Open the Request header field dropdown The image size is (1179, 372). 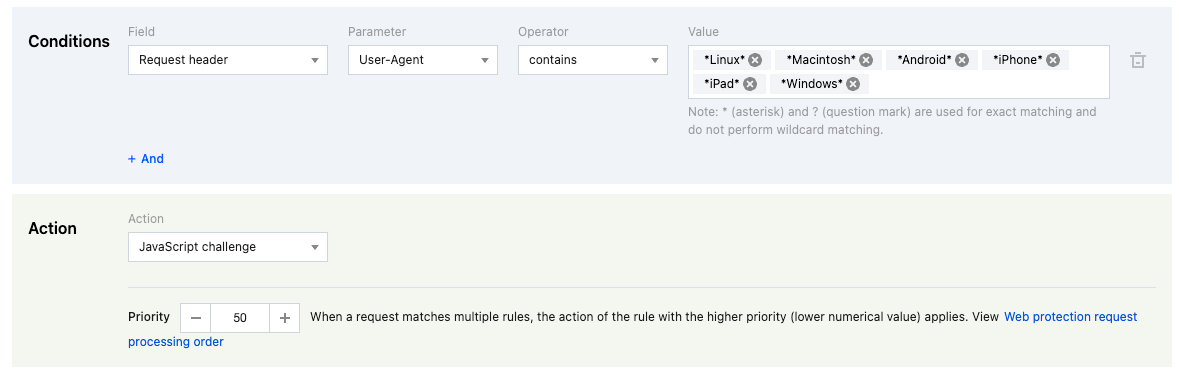point(228,60)
